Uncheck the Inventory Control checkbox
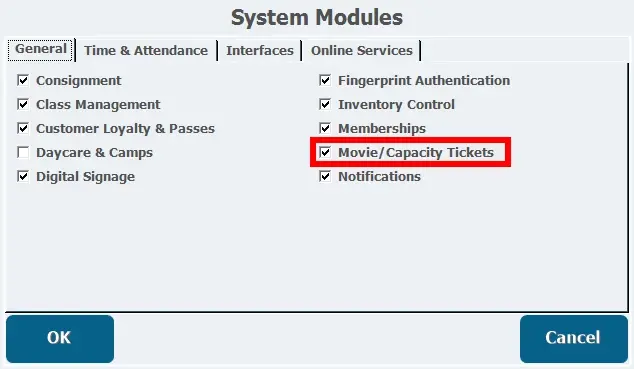634x369 pixels. click(x=325, y=104)
